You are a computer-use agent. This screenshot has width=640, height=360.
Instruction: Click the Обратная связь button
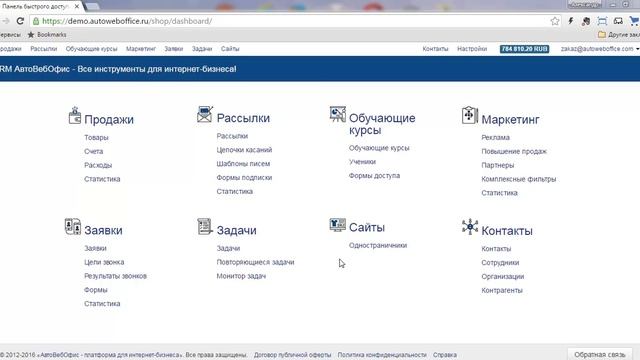pyautogui.click(x=600, y=354)
